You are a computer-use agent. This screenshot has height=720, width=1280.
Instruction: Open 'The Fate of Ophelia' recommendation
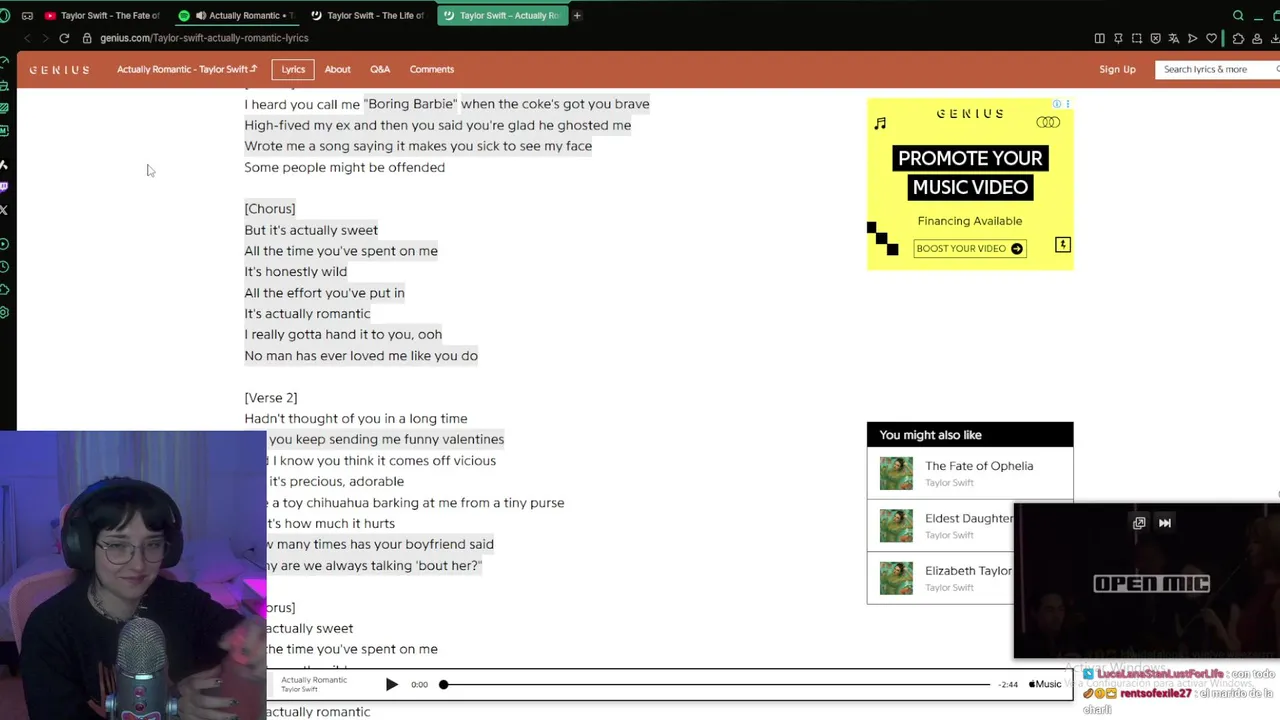click(979, 466)
